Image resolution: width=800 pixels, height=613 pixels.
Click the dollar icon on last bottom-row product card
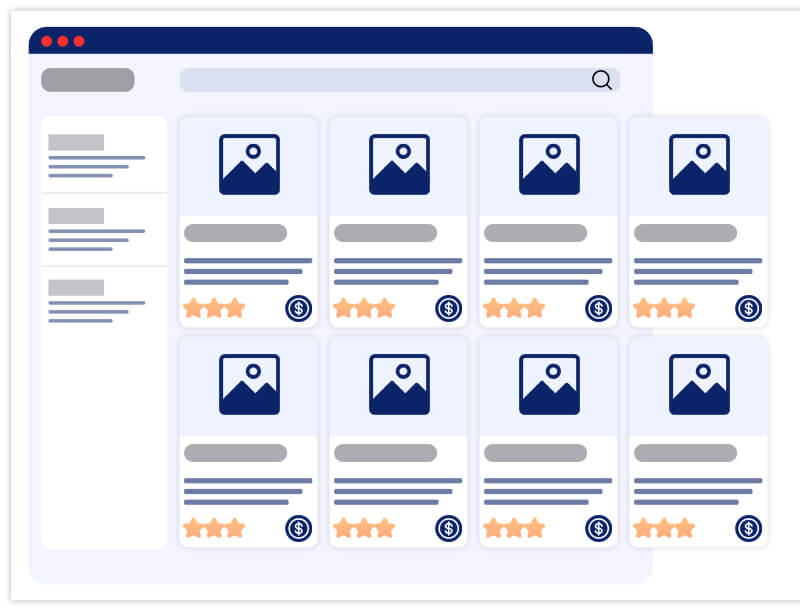pos(748,528)
